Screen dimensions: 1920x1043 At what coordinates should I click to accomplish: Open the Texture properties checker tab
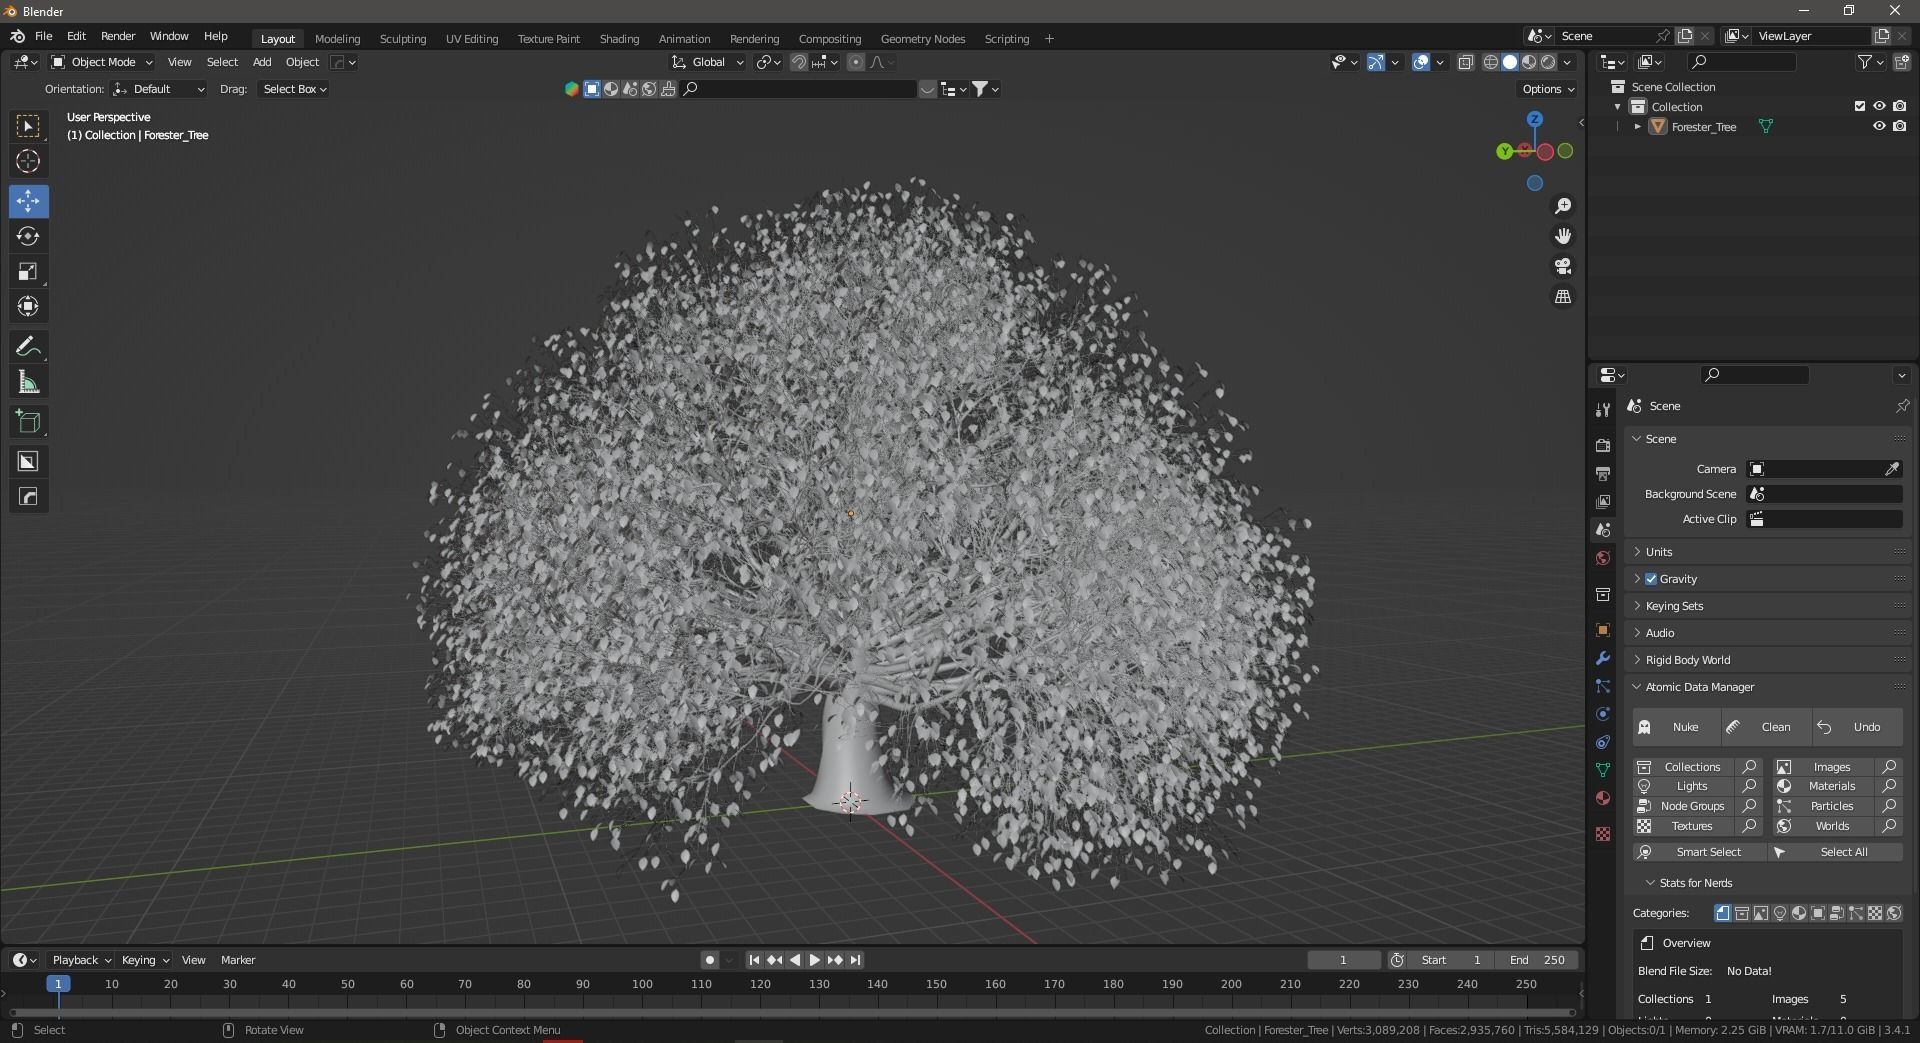coord(1603,833)
